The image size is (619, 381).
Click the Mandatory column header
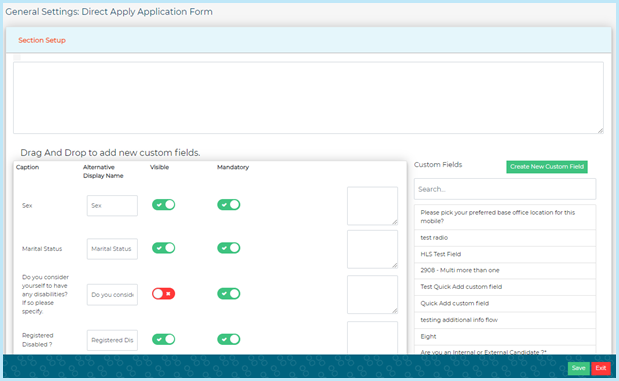[x=233, y=167]
